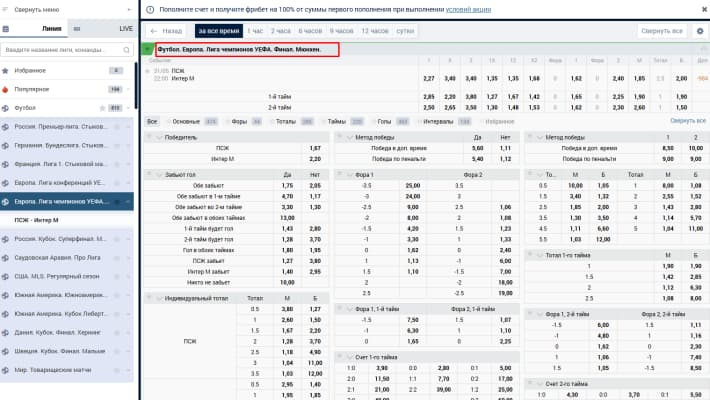The height and width of the screenshot is (400, 710).
Task: Collapse the Индивидуальный тотал block
Action: coord(159,299)
